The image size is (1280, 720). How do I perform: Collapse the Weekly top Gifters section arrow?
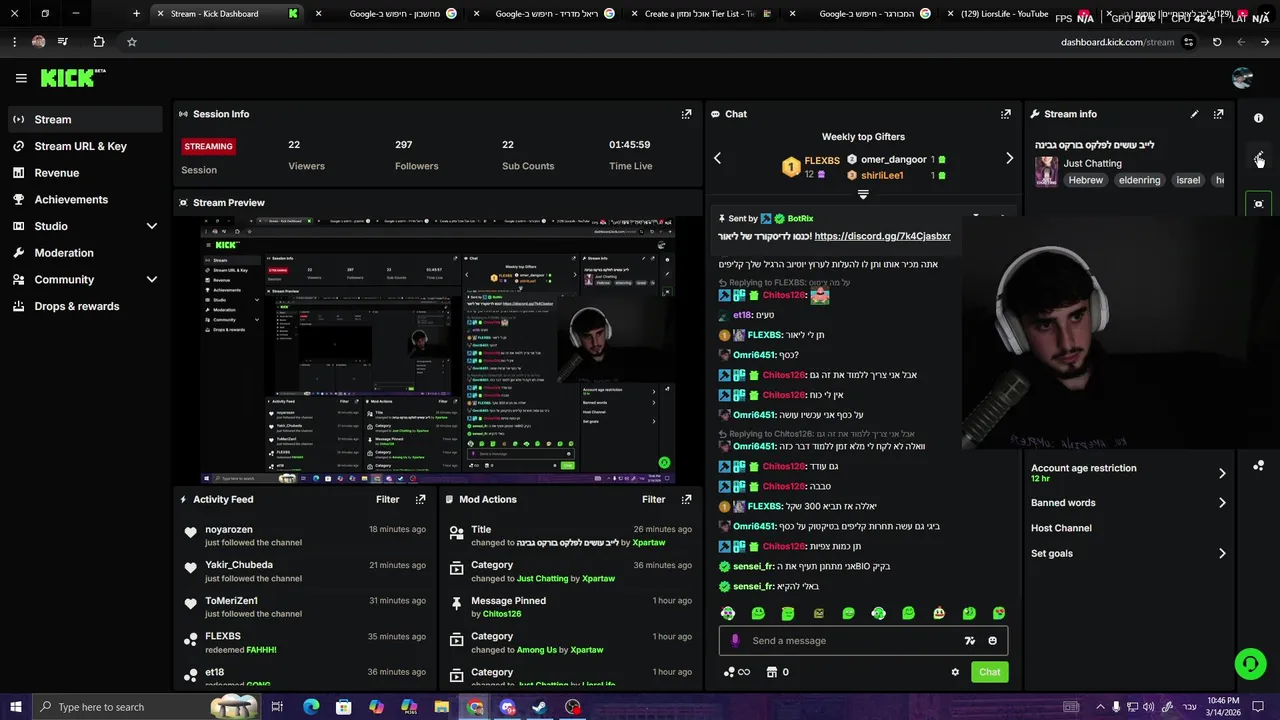(x=863, y=195)
